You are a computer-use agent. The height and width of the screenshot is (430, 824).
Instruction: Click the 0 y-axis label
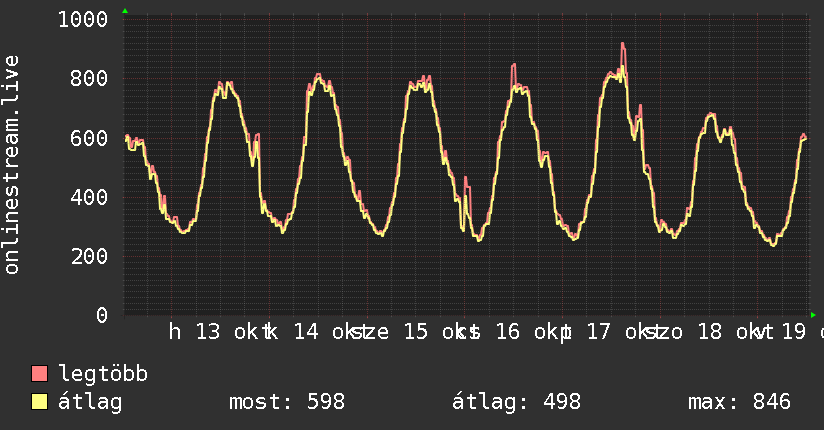[x=102, y=314]
